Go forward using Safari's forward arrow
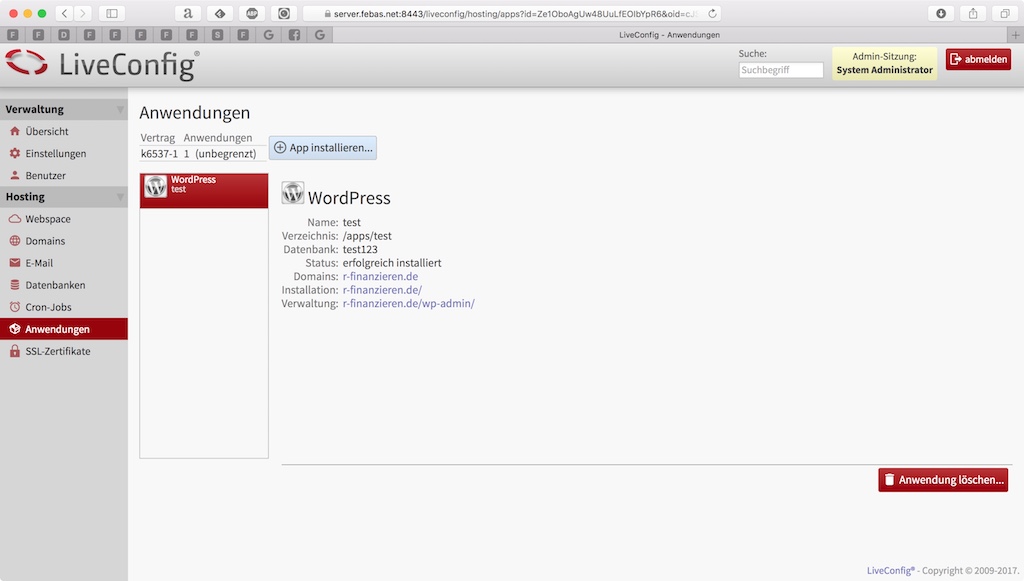 (82, 13)
